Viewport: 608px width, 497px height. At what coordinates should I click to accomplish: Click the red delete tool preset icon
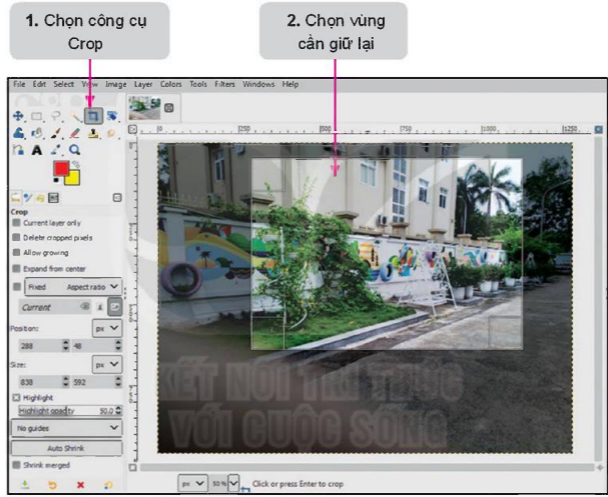coord(80,485)
